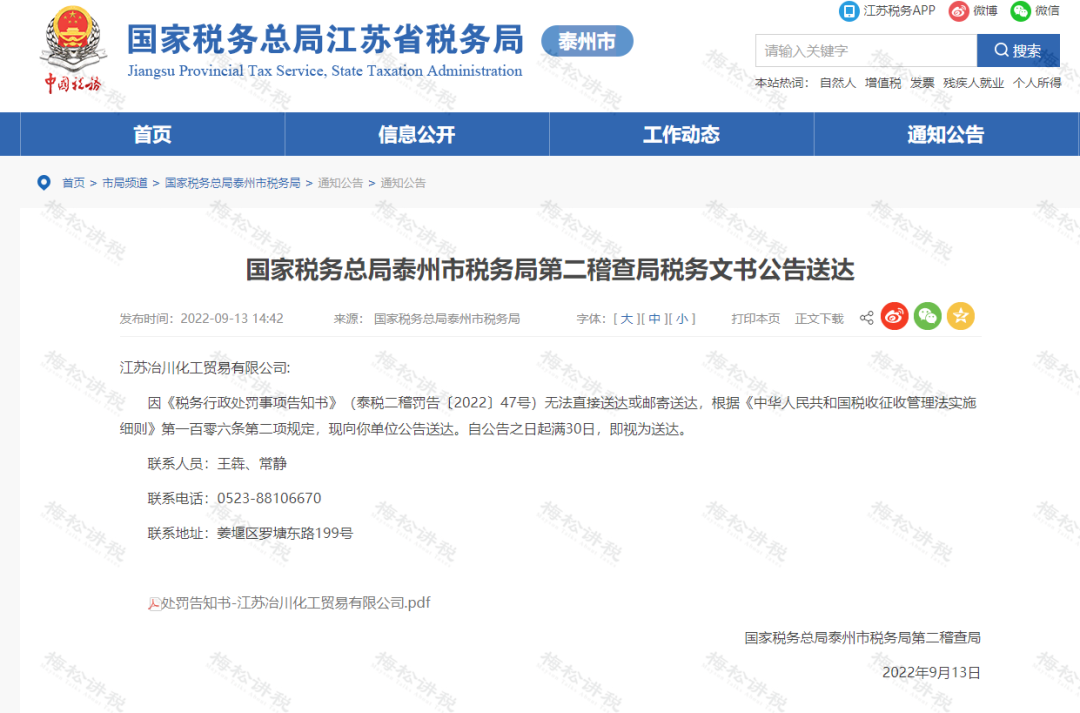Open 处罚告知书 PDF attachment link
The width and height of the screenshot is (1080, 713).
point(295,603)
